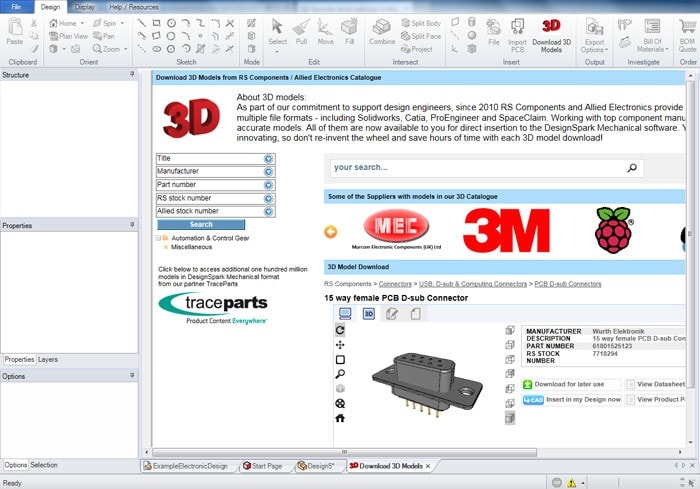Click Import PCB icon
This screenshot has width=700, height=489.
pos(517,27)
